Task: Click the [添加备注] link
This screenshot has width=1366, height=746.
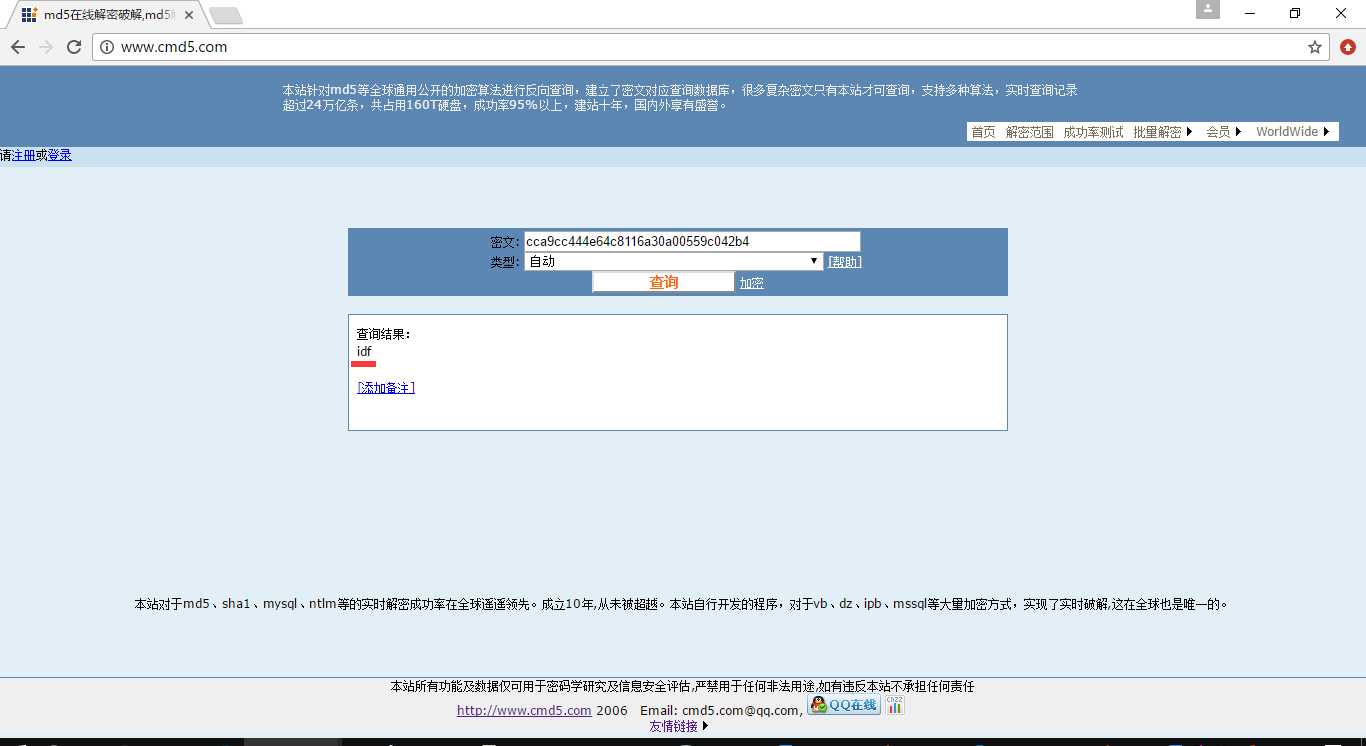Action: (x=386, y=388)
